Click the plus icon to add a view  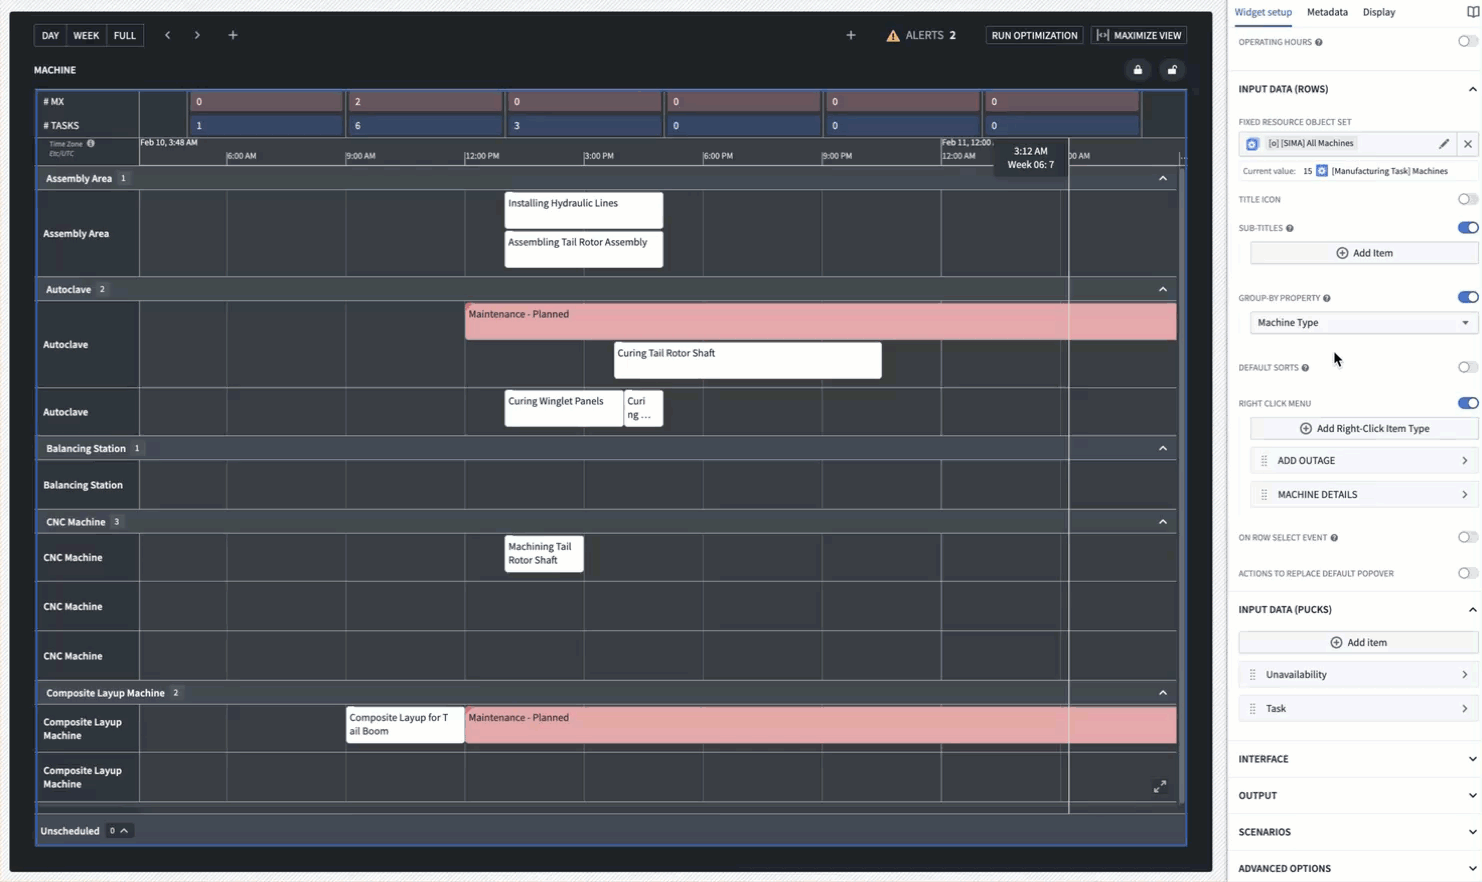[233, 35]
